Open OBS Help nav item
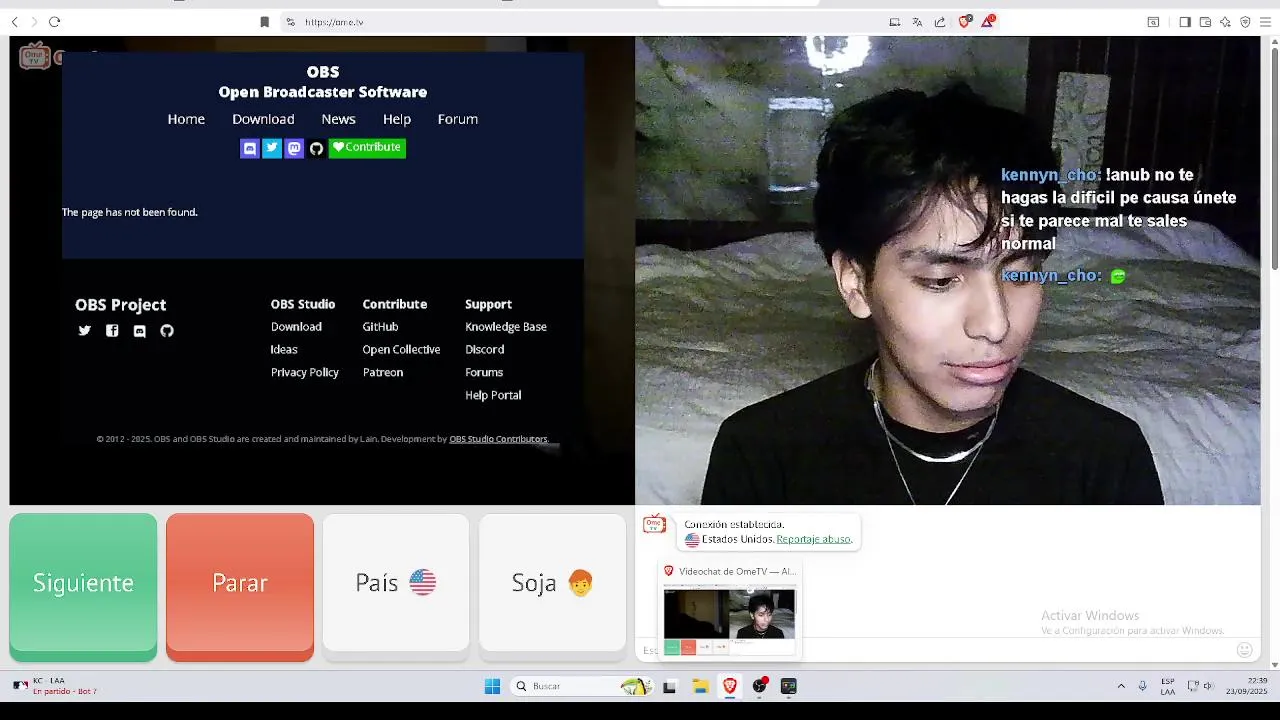Screen dimensions: 1280x720 click(x=397, y=119)
